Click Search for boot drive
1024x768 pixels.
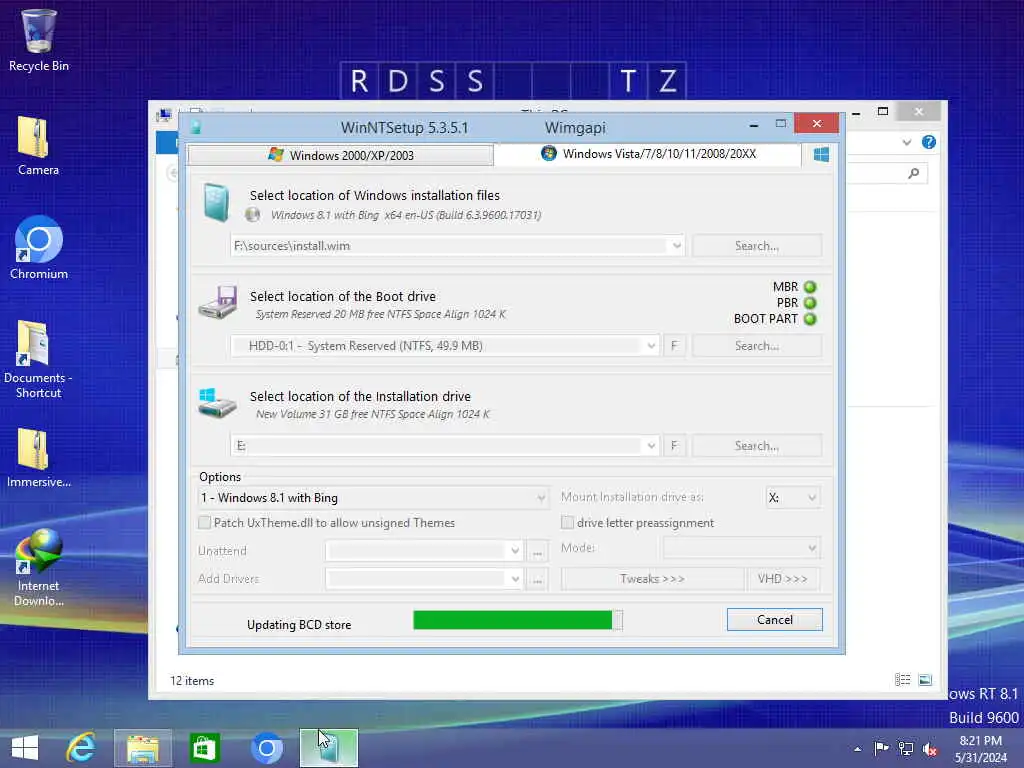click(x=757, y=346)
